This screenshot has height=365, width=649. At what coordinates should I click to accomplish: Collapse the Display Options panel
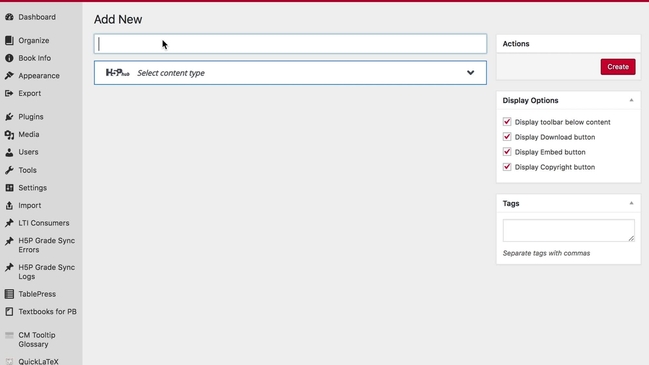pos(631,100)
